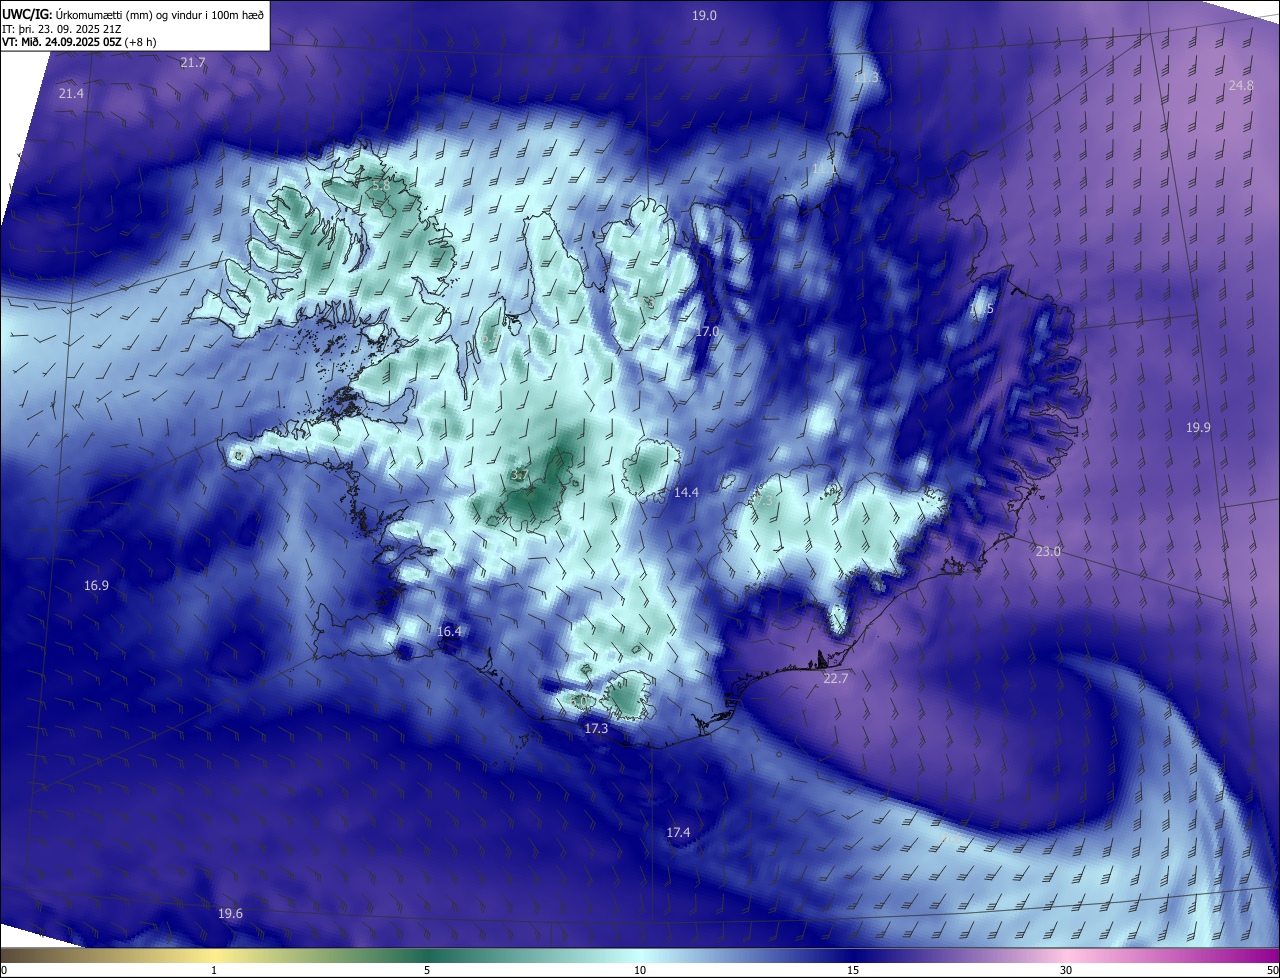Click the 17.3 value label
The image size is (1280, 978).
596,729
